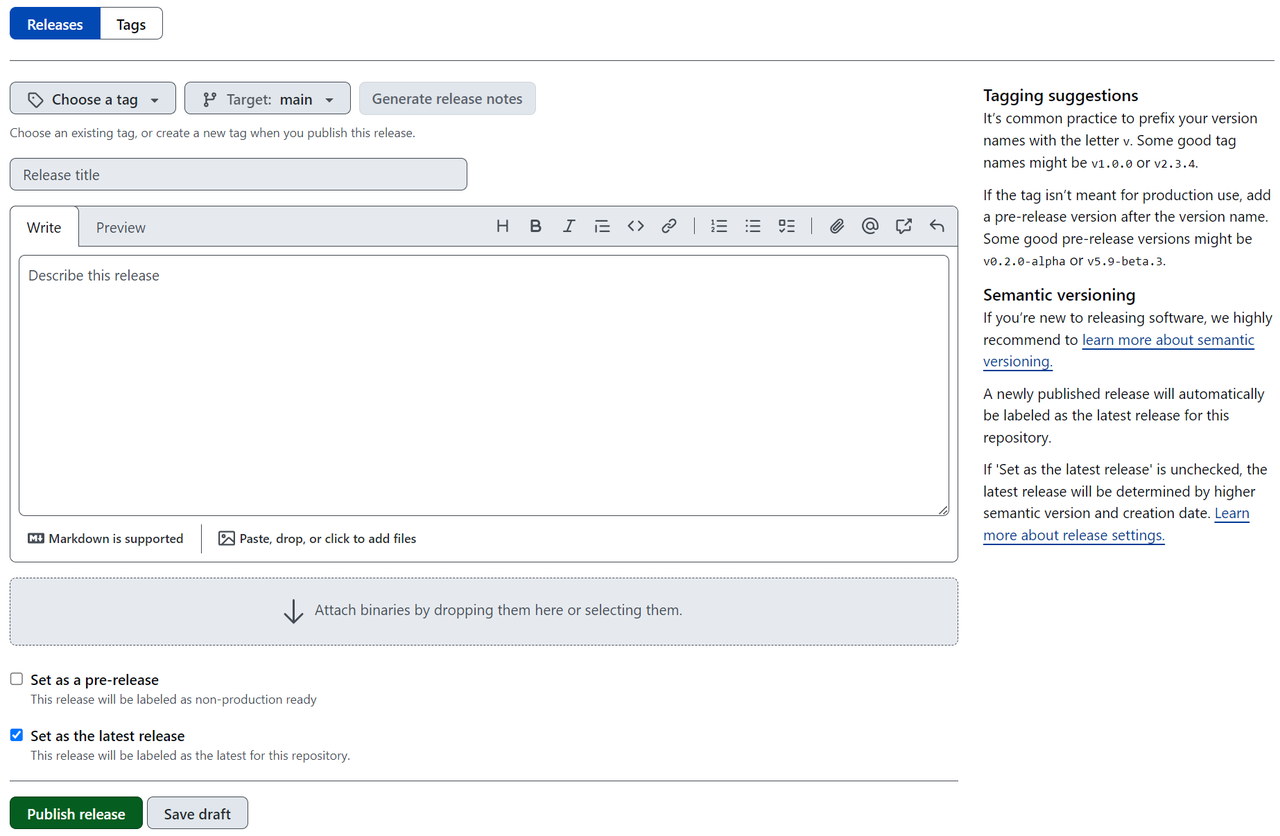
Task: Insert code formatting with the angle brackets icon
Action: pos(636,226)
